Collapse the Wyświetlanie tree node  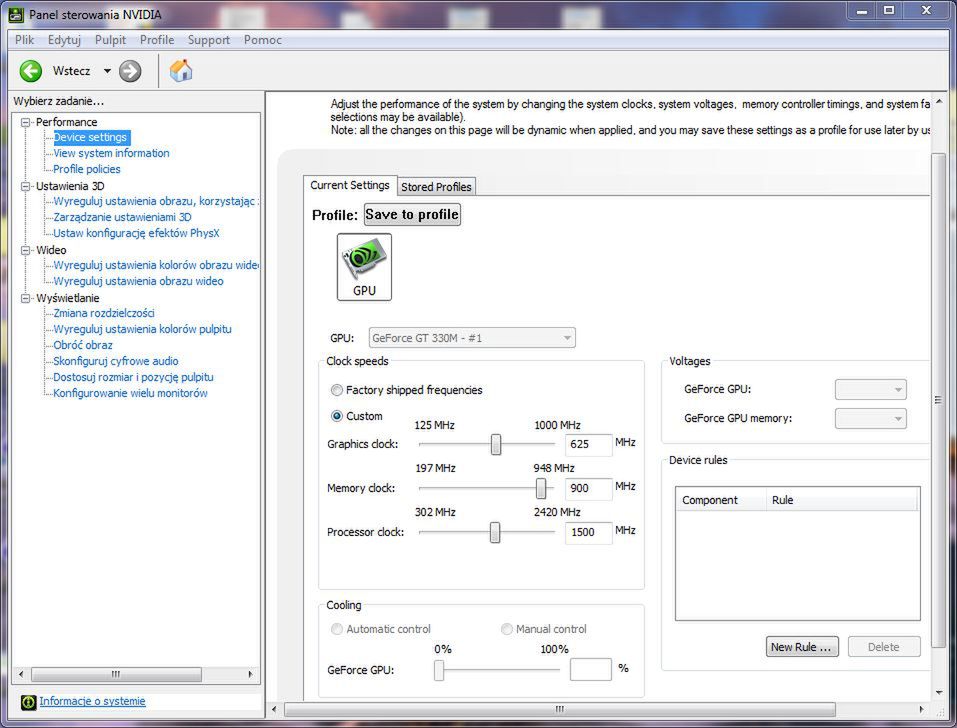[x=26, y=298]
